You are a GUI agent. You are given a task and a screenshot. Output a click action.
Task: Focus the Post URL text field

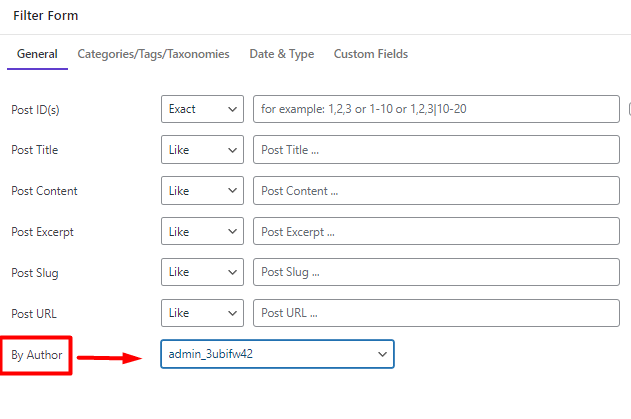click(x=436, y=313)
